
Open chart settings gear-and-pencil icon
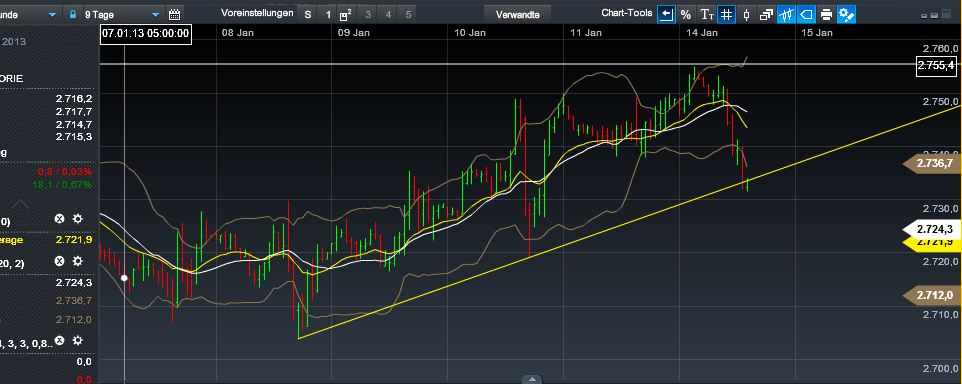click(x=846, y=15)
